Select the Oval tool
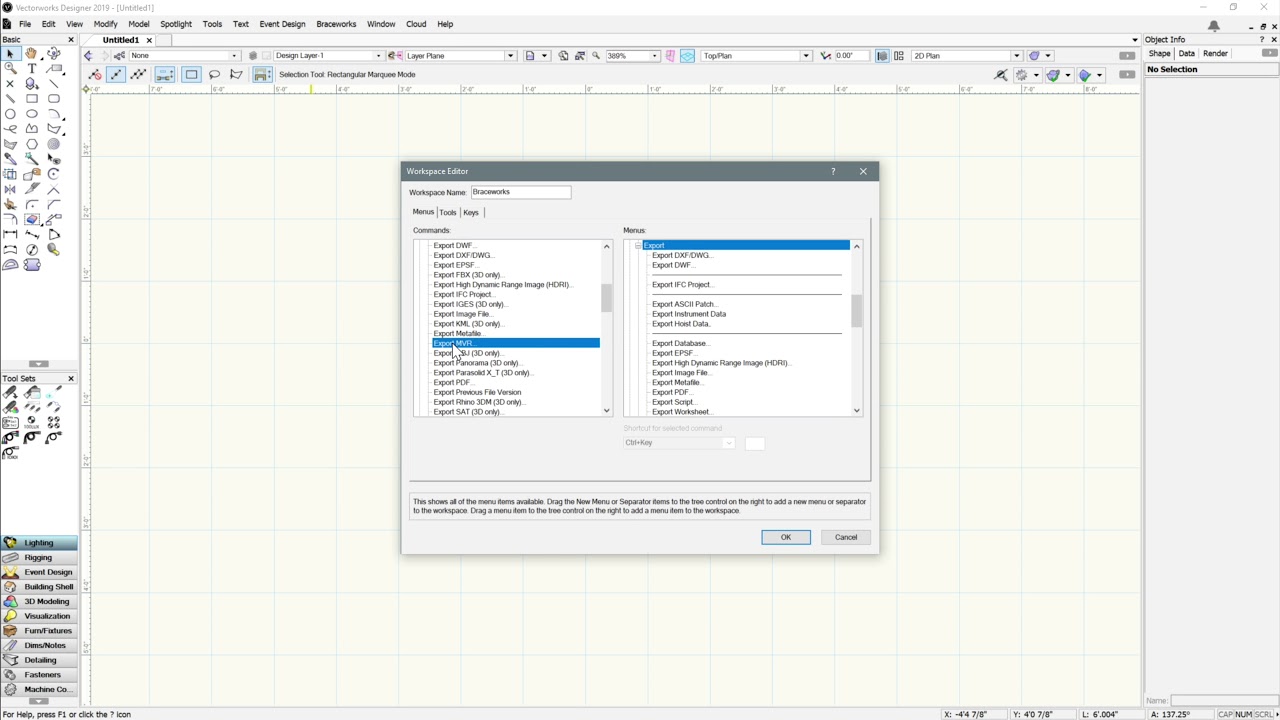Image resolution: width=1280 pixels, height=720 pixels. [32, 114]
